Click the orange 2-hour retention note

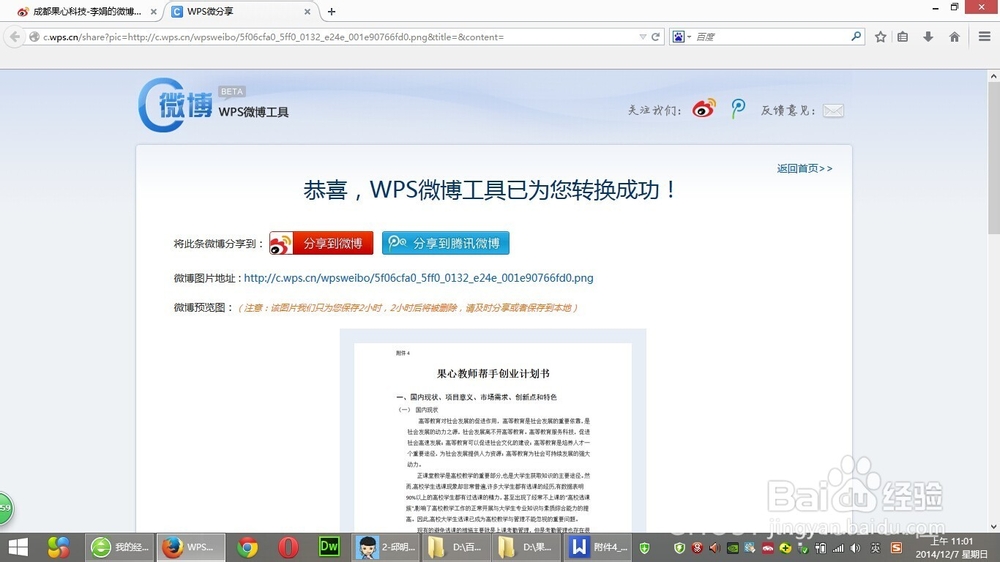click(408, 307)
